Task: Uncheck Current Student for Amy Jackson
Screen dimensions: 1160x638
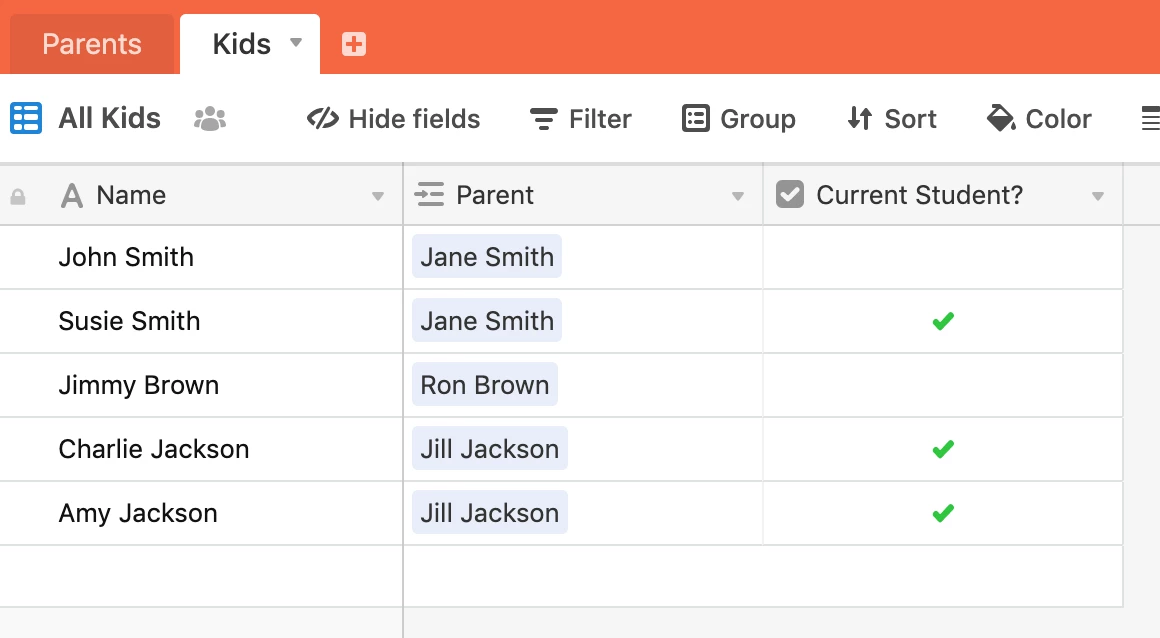Action: [942, 513]
